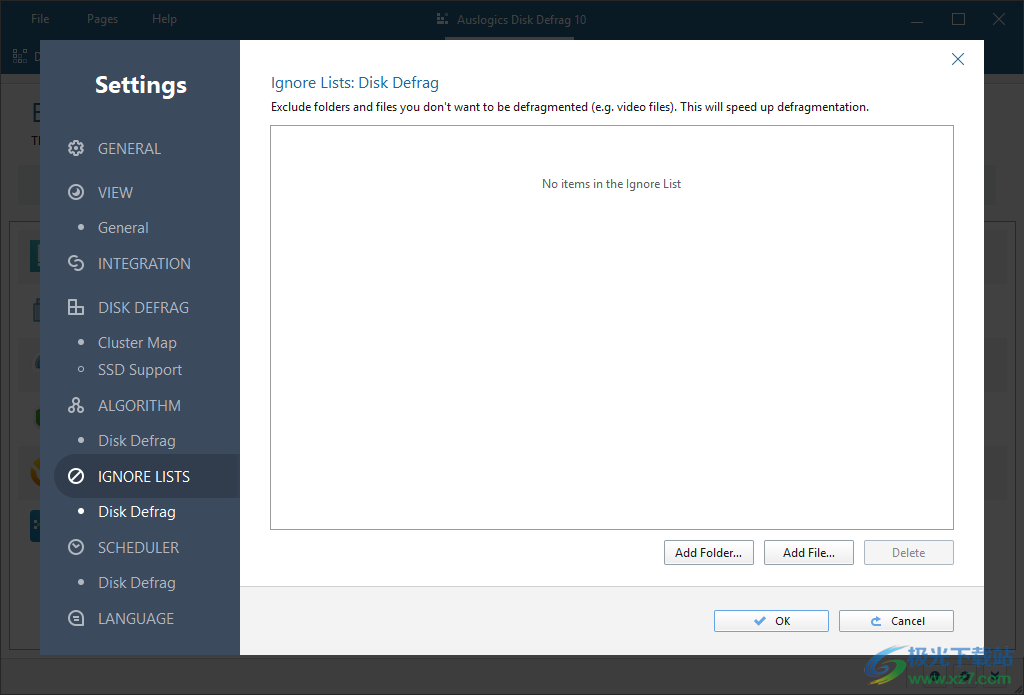The width and height of the screenshot is (1024, 695).
Task: Select the Cluster Map subsection
Action: point(137,342)
